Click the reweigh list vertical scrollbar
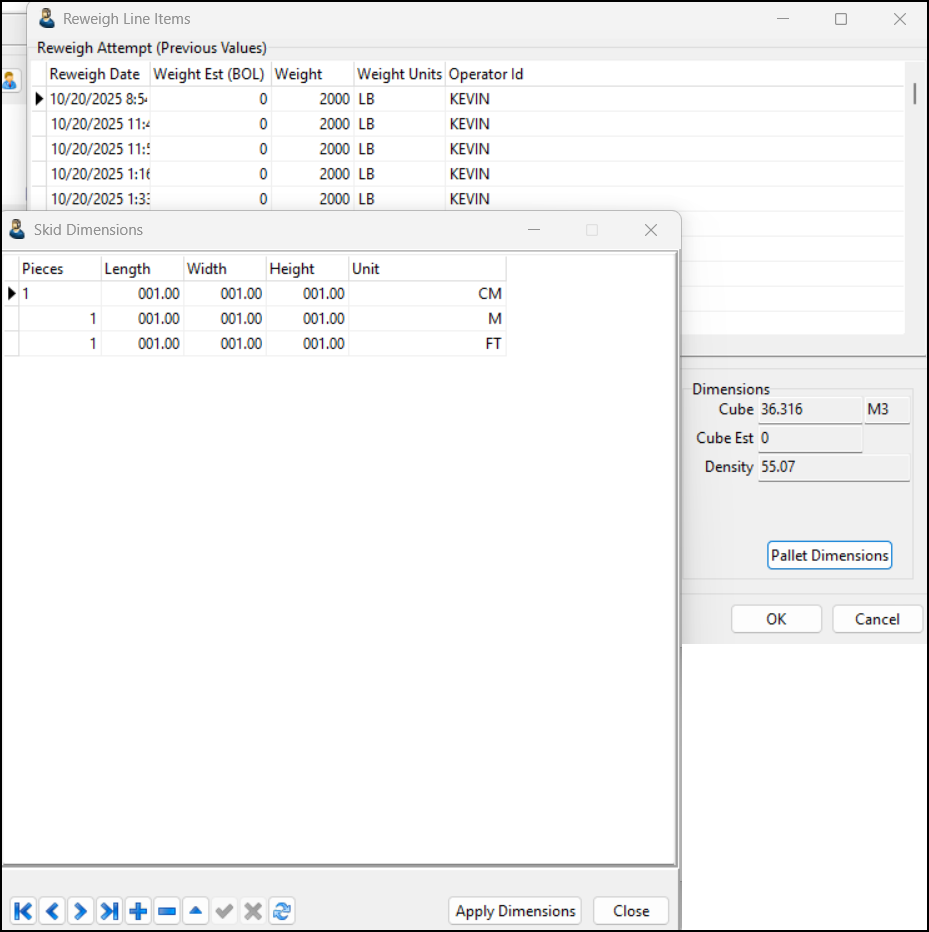The width and height of the screenshot is (929, 932). pyautogui.click(x=914, y=95)
